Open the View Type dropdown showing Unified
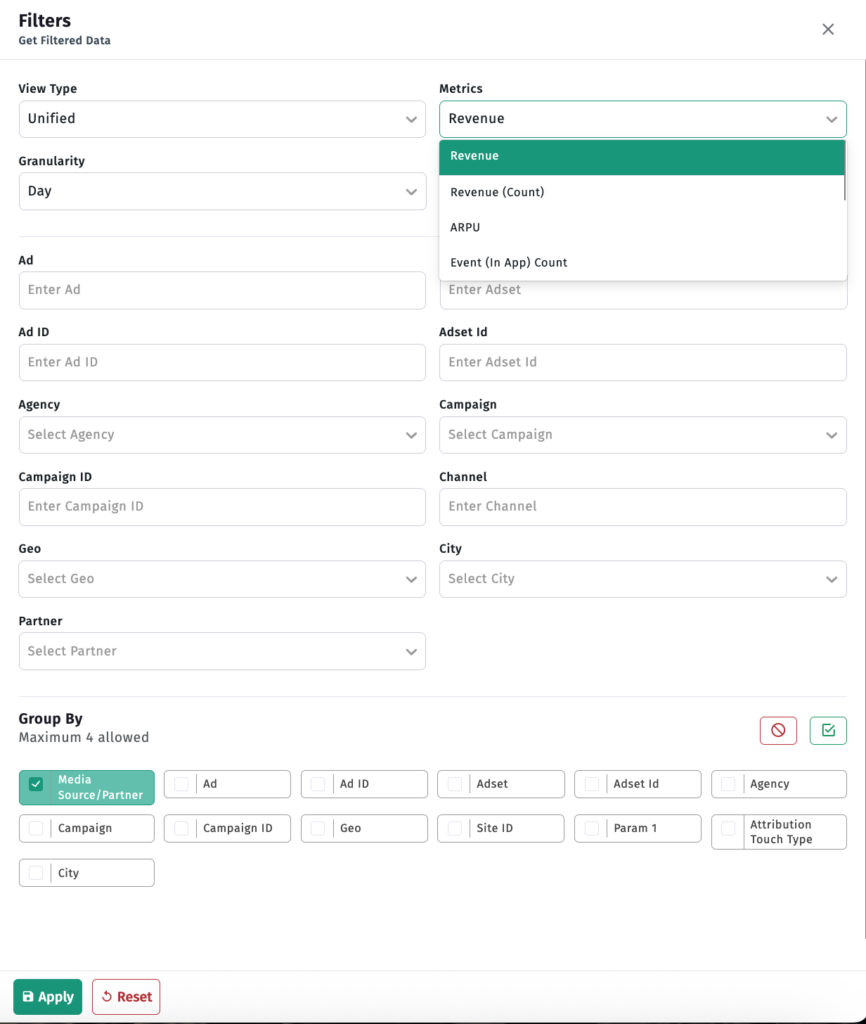This screenshot has height=1024, width=866. pyautogui.click(x=222, y=119)
